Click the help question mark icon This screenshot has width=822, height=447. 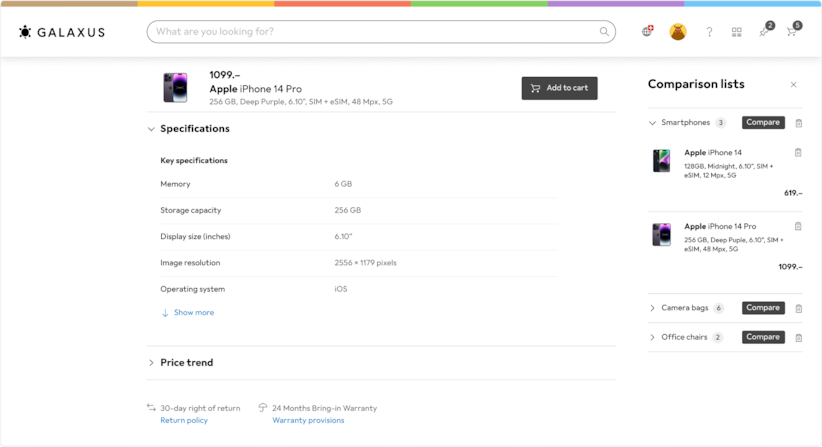coord(709,32)
